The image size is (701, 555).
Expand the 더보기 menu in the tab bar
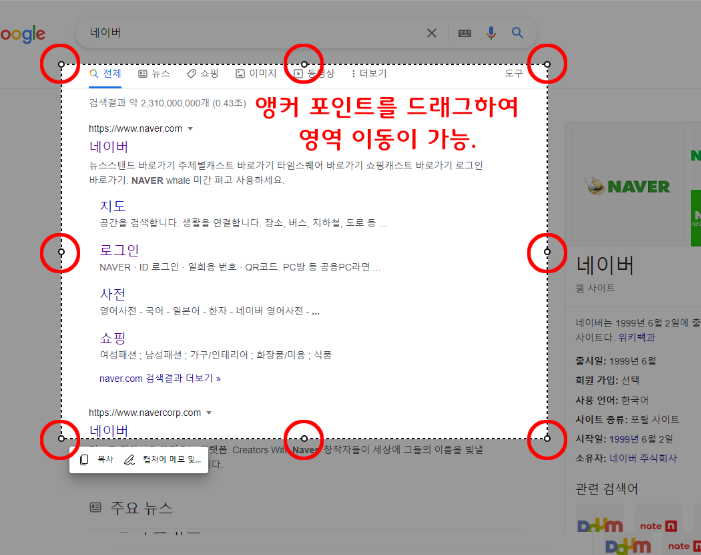point(369,74)
